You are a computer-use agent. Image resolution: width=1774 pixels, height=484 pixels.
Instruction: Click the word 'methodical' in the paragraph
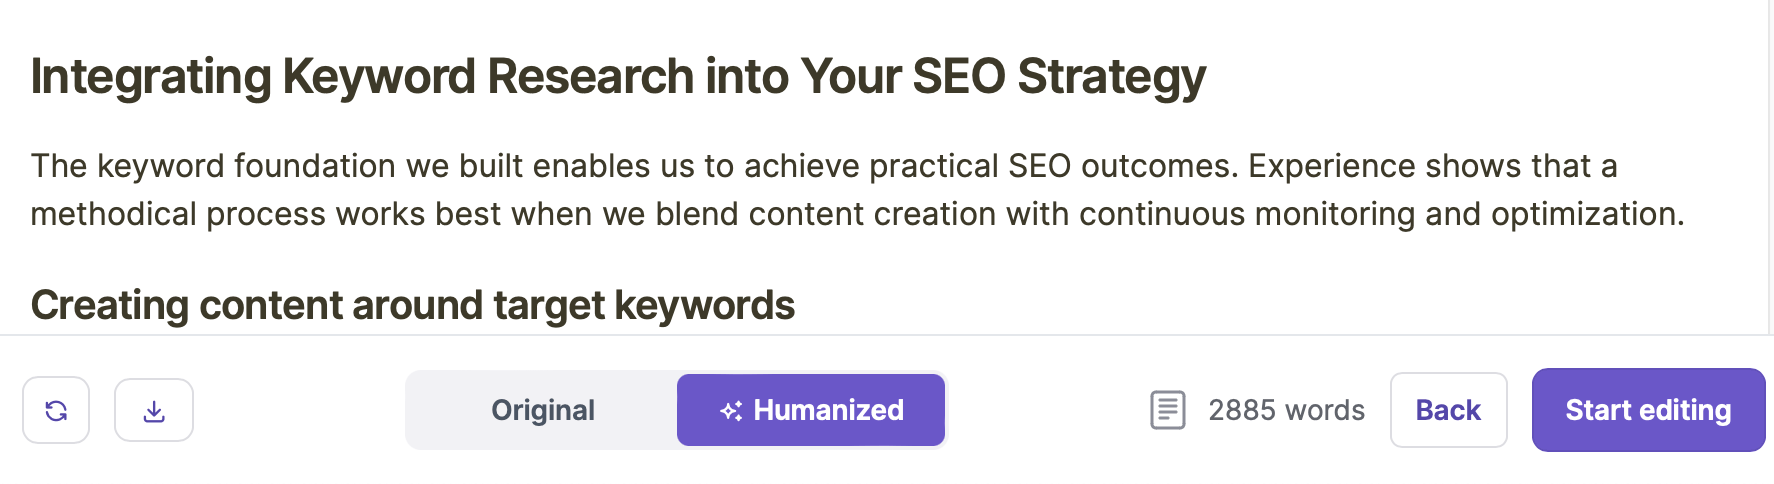click(x=114, y=214)
